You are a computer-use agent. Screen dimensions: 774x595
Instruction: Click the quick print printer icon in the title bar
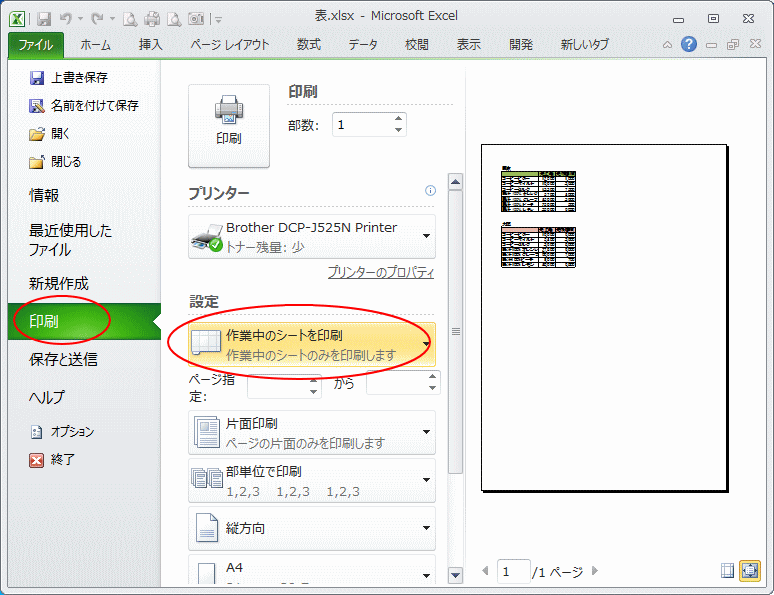click(x=152, y=19)
